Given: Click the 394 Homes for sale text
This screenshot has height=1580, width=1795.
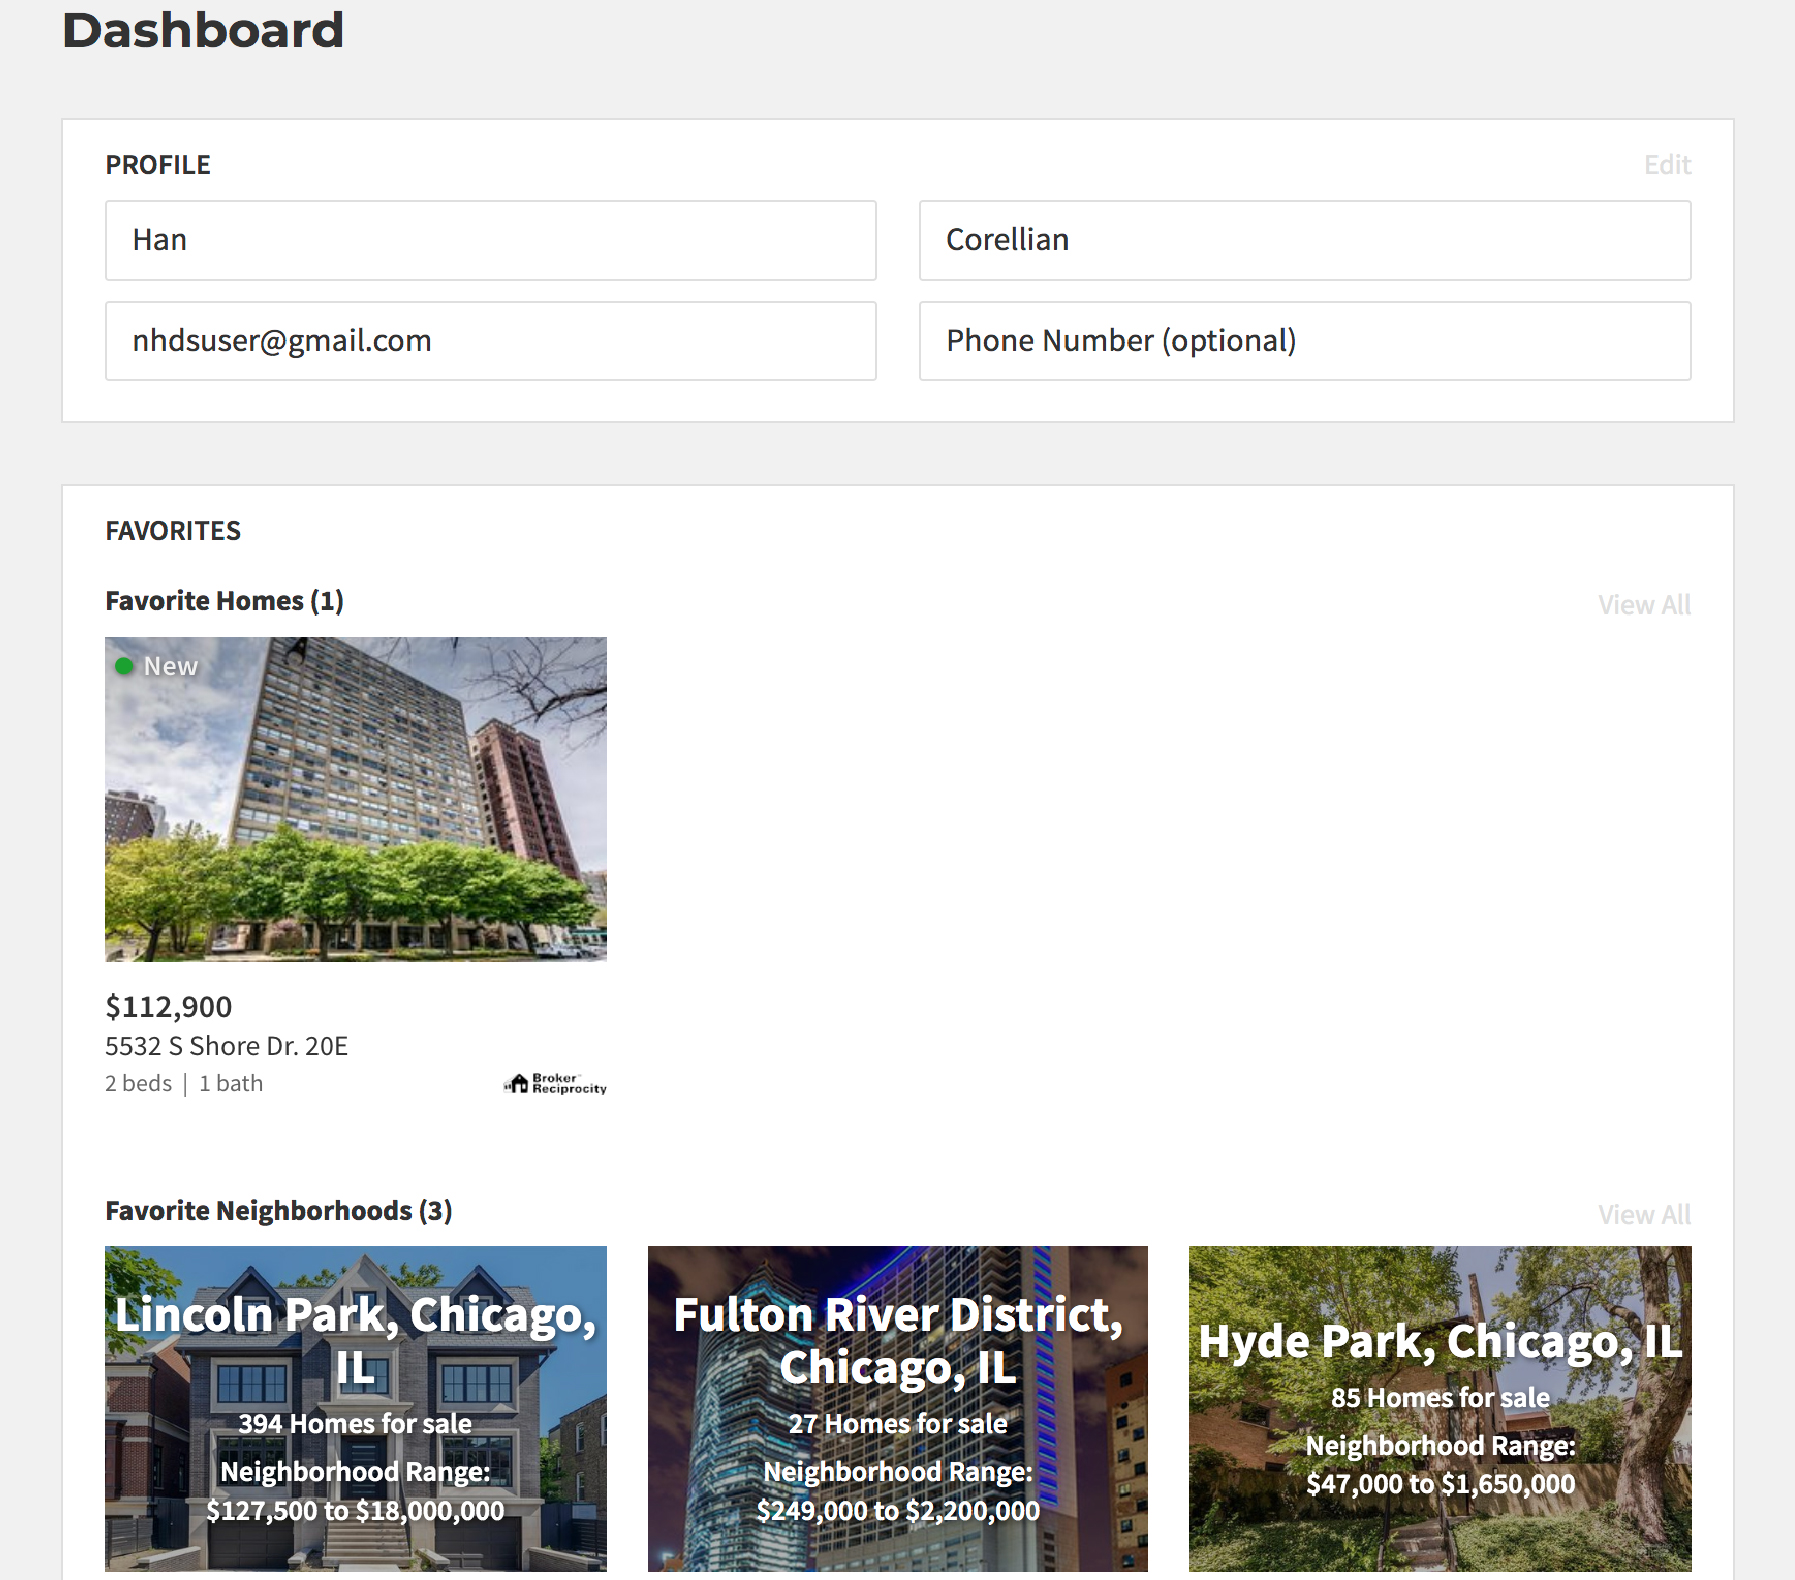Looking at the screenshot, I should point(355,1424).
